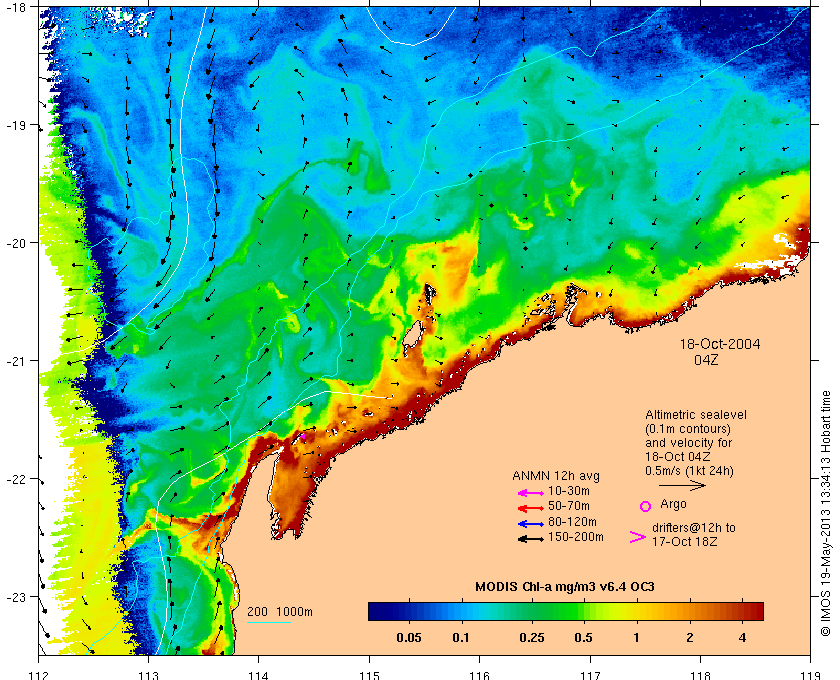840x680 pixels.
Task: Click the colorbar '0.5' tick label
Action: [583, 638]
